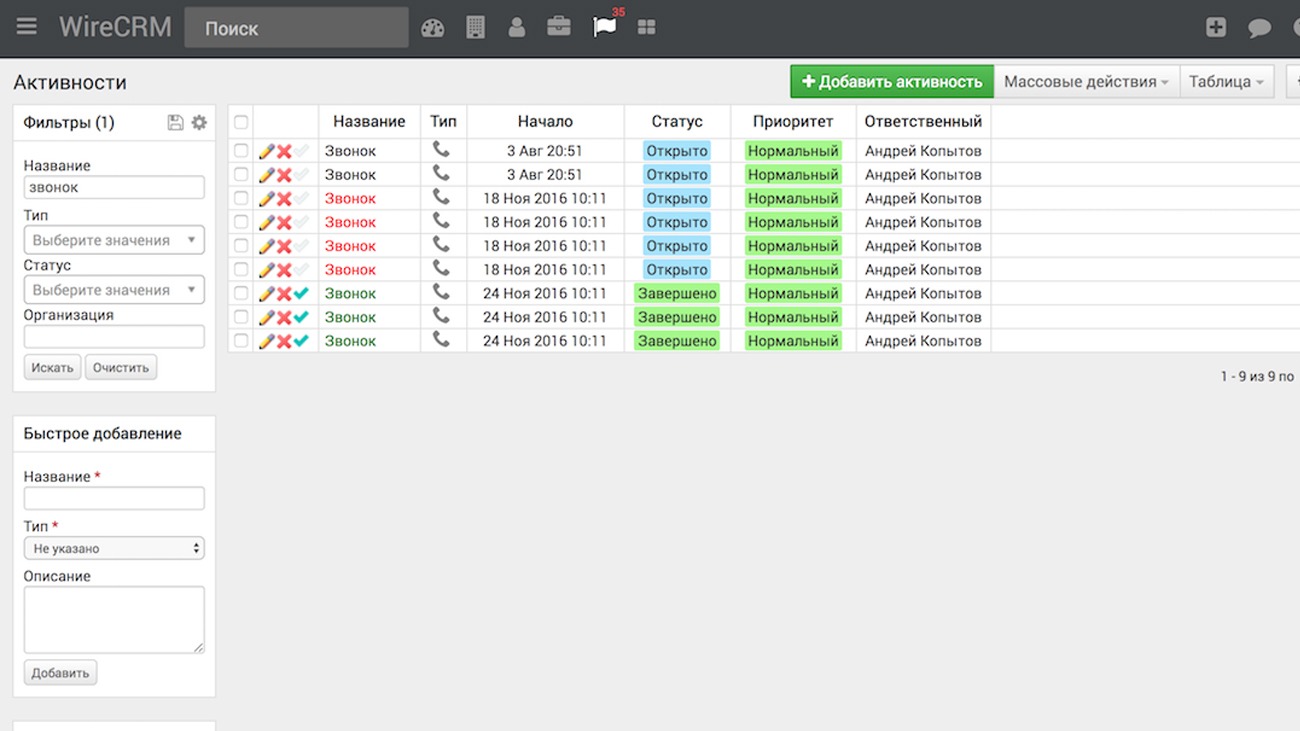Open the contacts person icon
The width and height of the screenshot is (1300, 731).
coord(516,28)
